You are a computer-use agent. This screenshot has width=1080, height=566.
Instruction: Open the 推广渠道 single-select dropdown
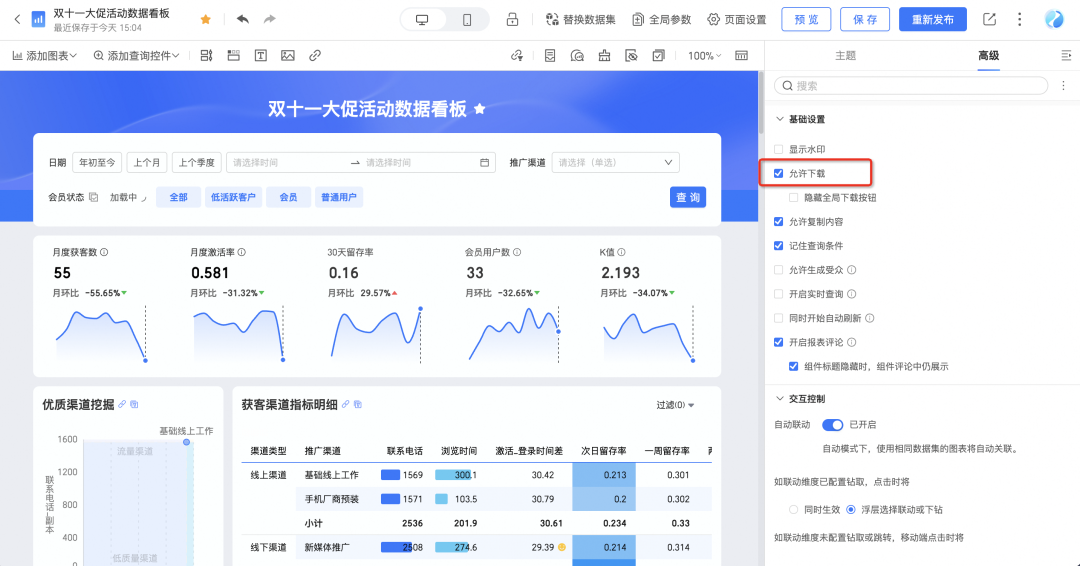click(615, 163)
